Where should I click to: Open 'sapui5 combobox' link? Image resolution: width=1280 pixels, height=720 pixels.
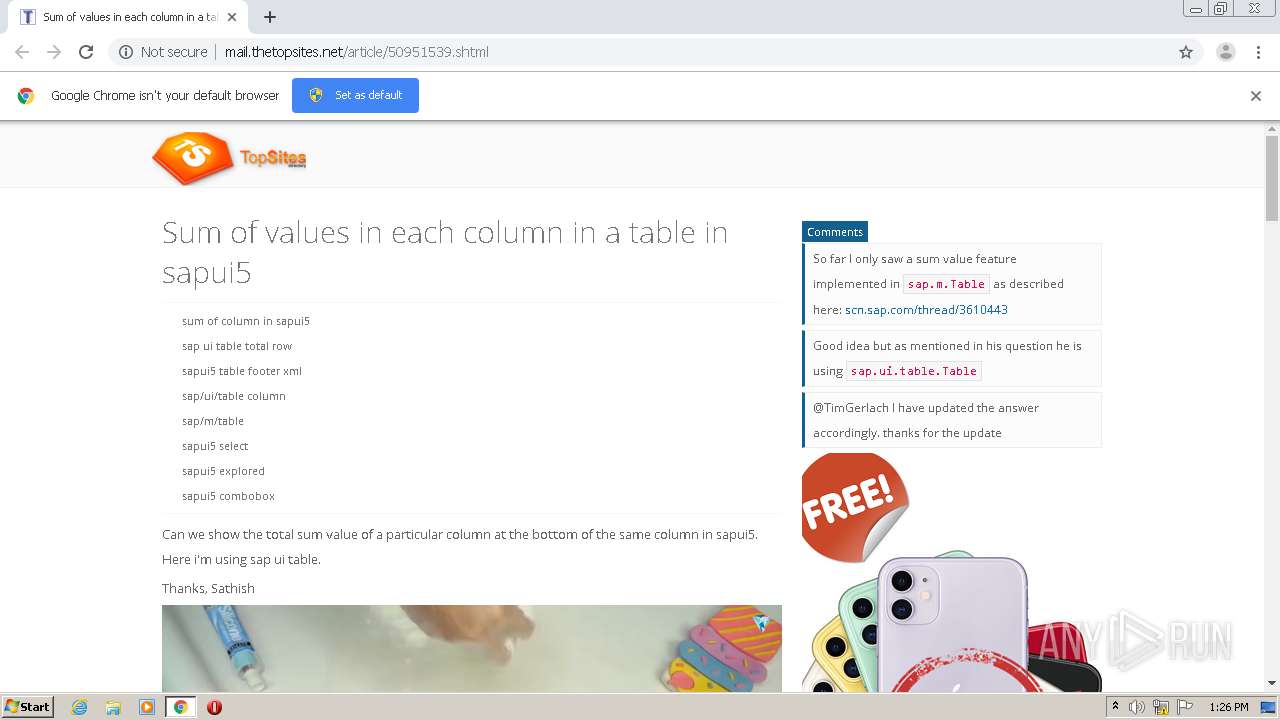(x=228, y=496)
